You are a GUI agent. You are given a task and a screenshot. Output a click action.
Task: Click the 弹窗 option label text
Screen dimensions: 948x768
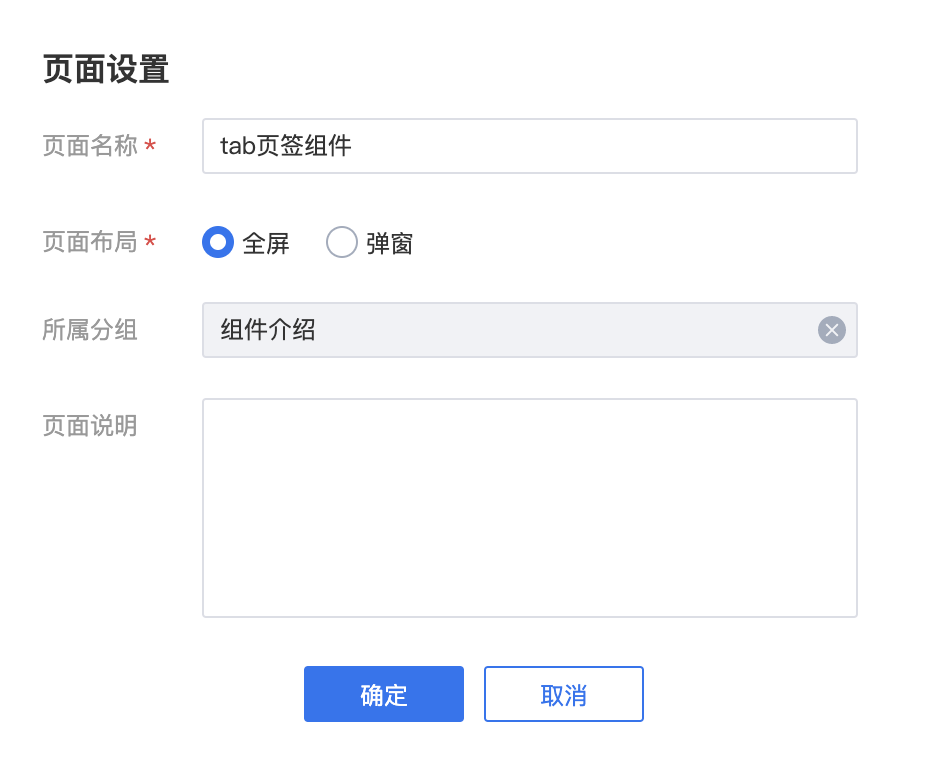coord(390,243)
